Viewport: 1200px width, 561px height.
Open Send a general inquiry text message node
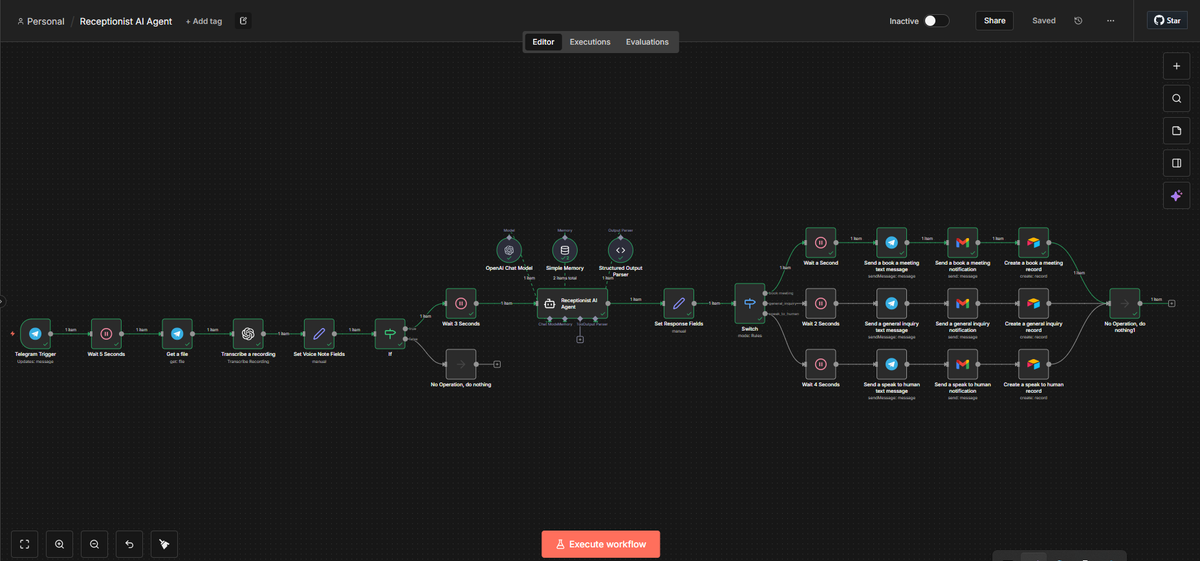(891, 303)
